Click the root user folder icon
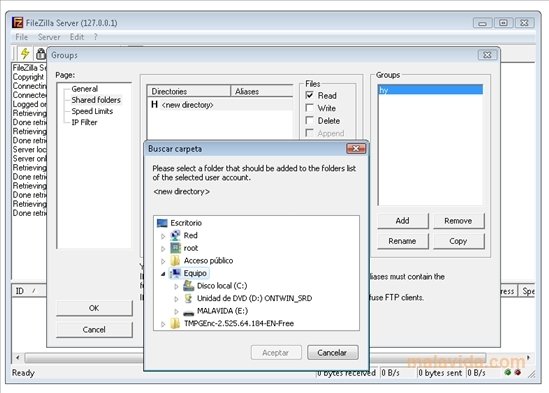This screenshot has height=393, width=549. tap(175, 248)
